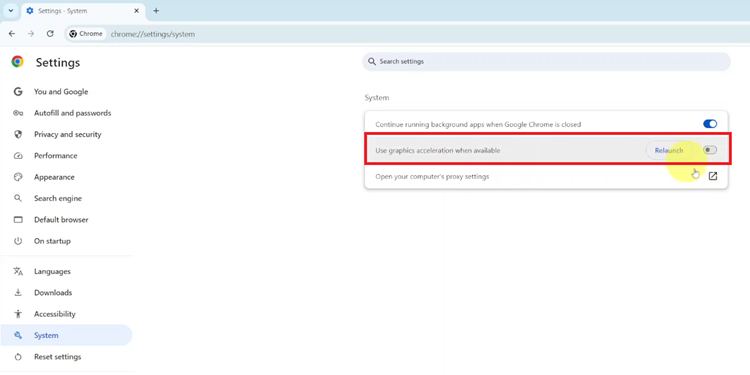Image resolution: width=750 pixels, height=375 pixels.
Task: Click the Settings page title
Action: [58, 63]
